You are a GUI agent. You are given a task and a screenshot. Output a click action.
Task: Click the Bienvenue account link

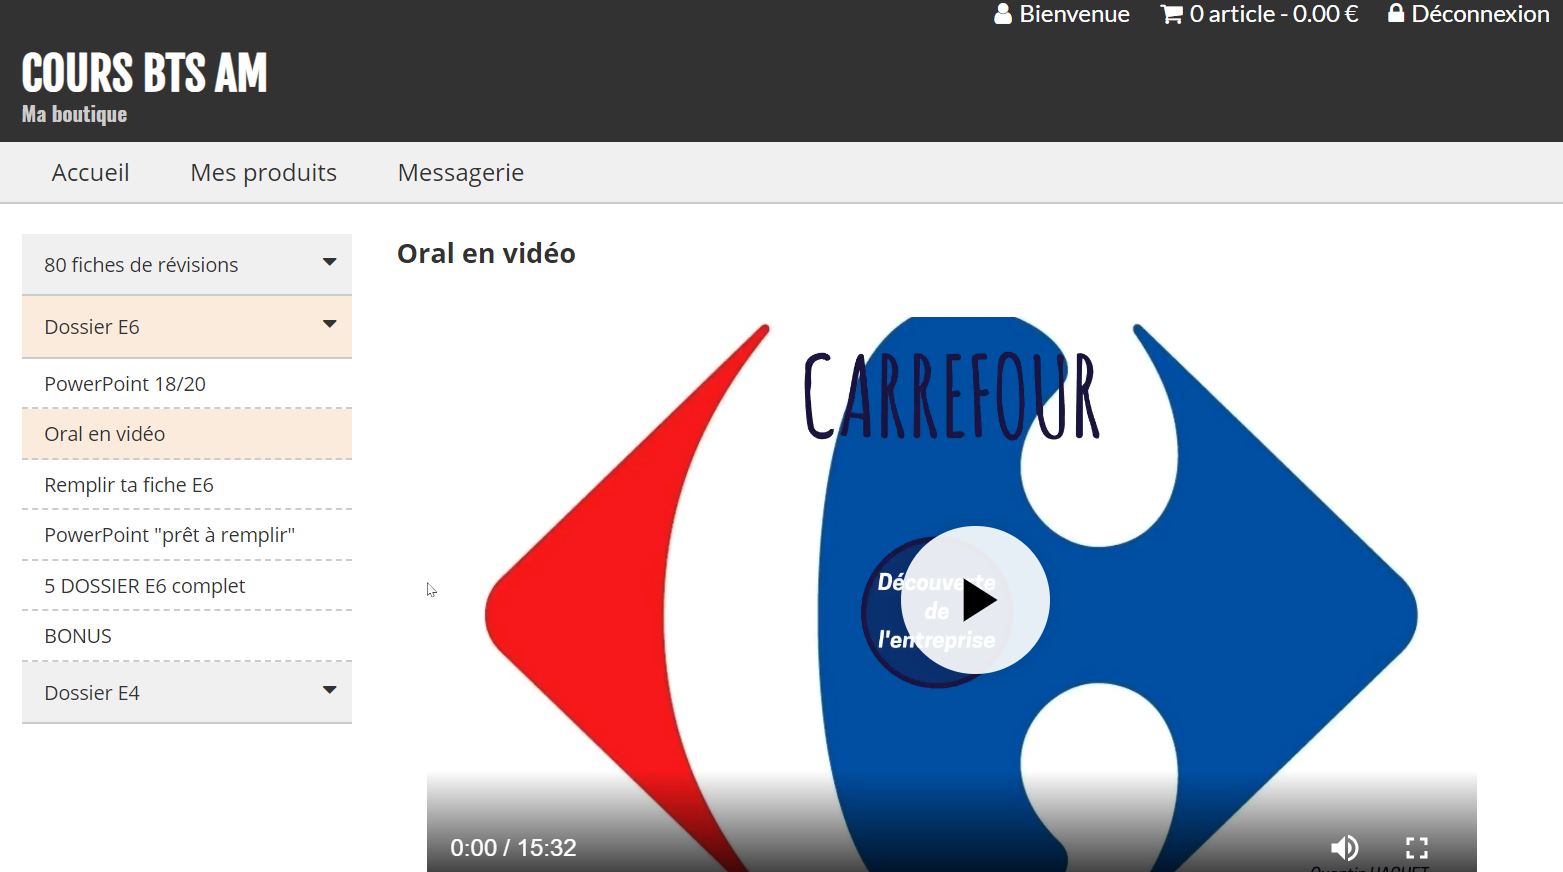pos(1074,14)
